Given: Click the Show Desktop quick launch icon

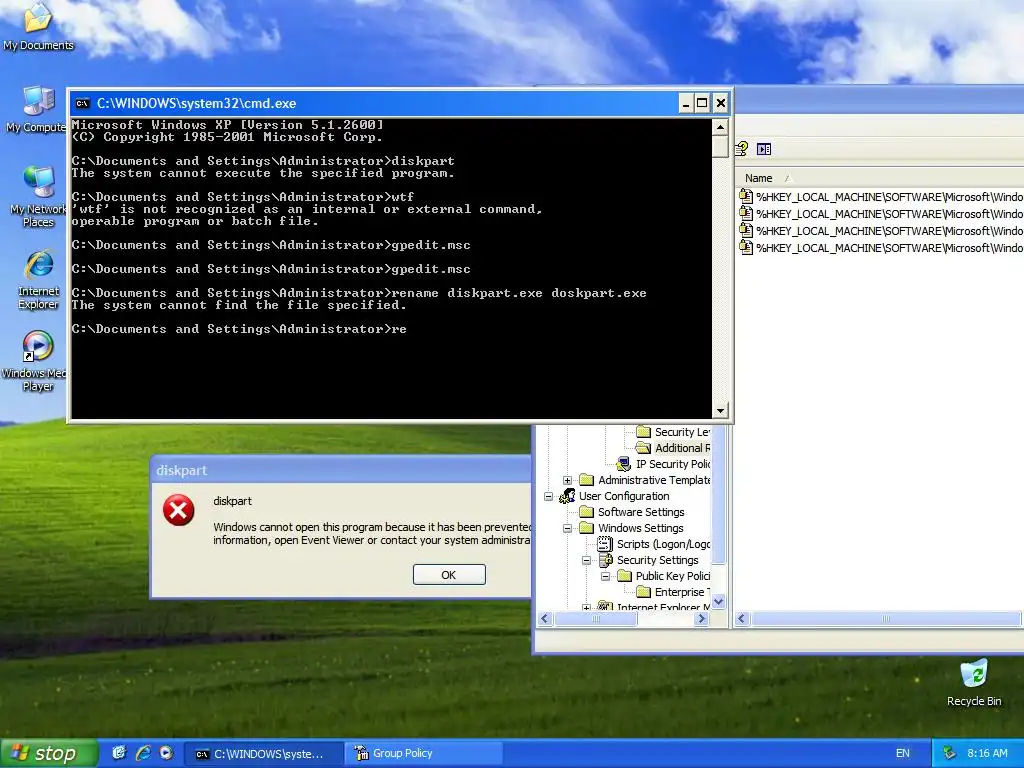Looking at the screenshot, I should 118,753.
